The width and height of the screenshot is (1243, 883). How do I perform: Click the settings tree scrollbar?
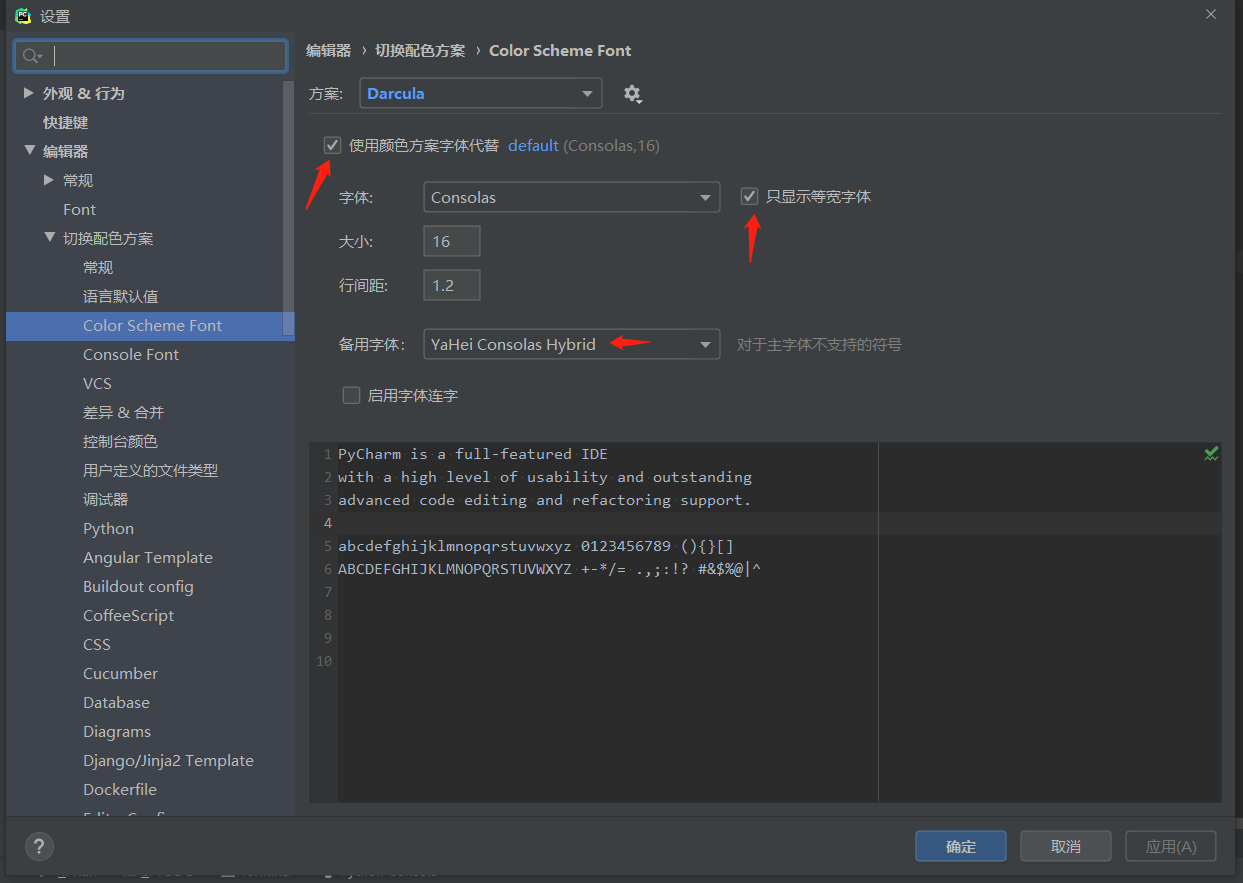[289, 207]
